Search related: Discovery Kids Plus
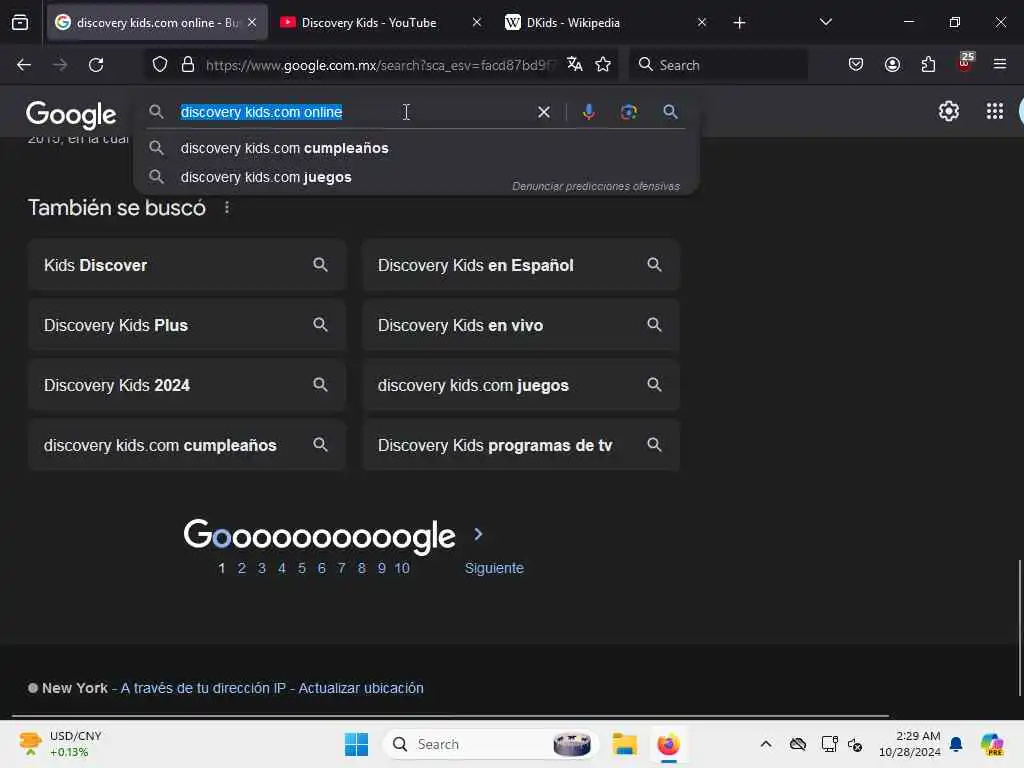This screenshot has width=1024, height=768. [x=187, y=325]
